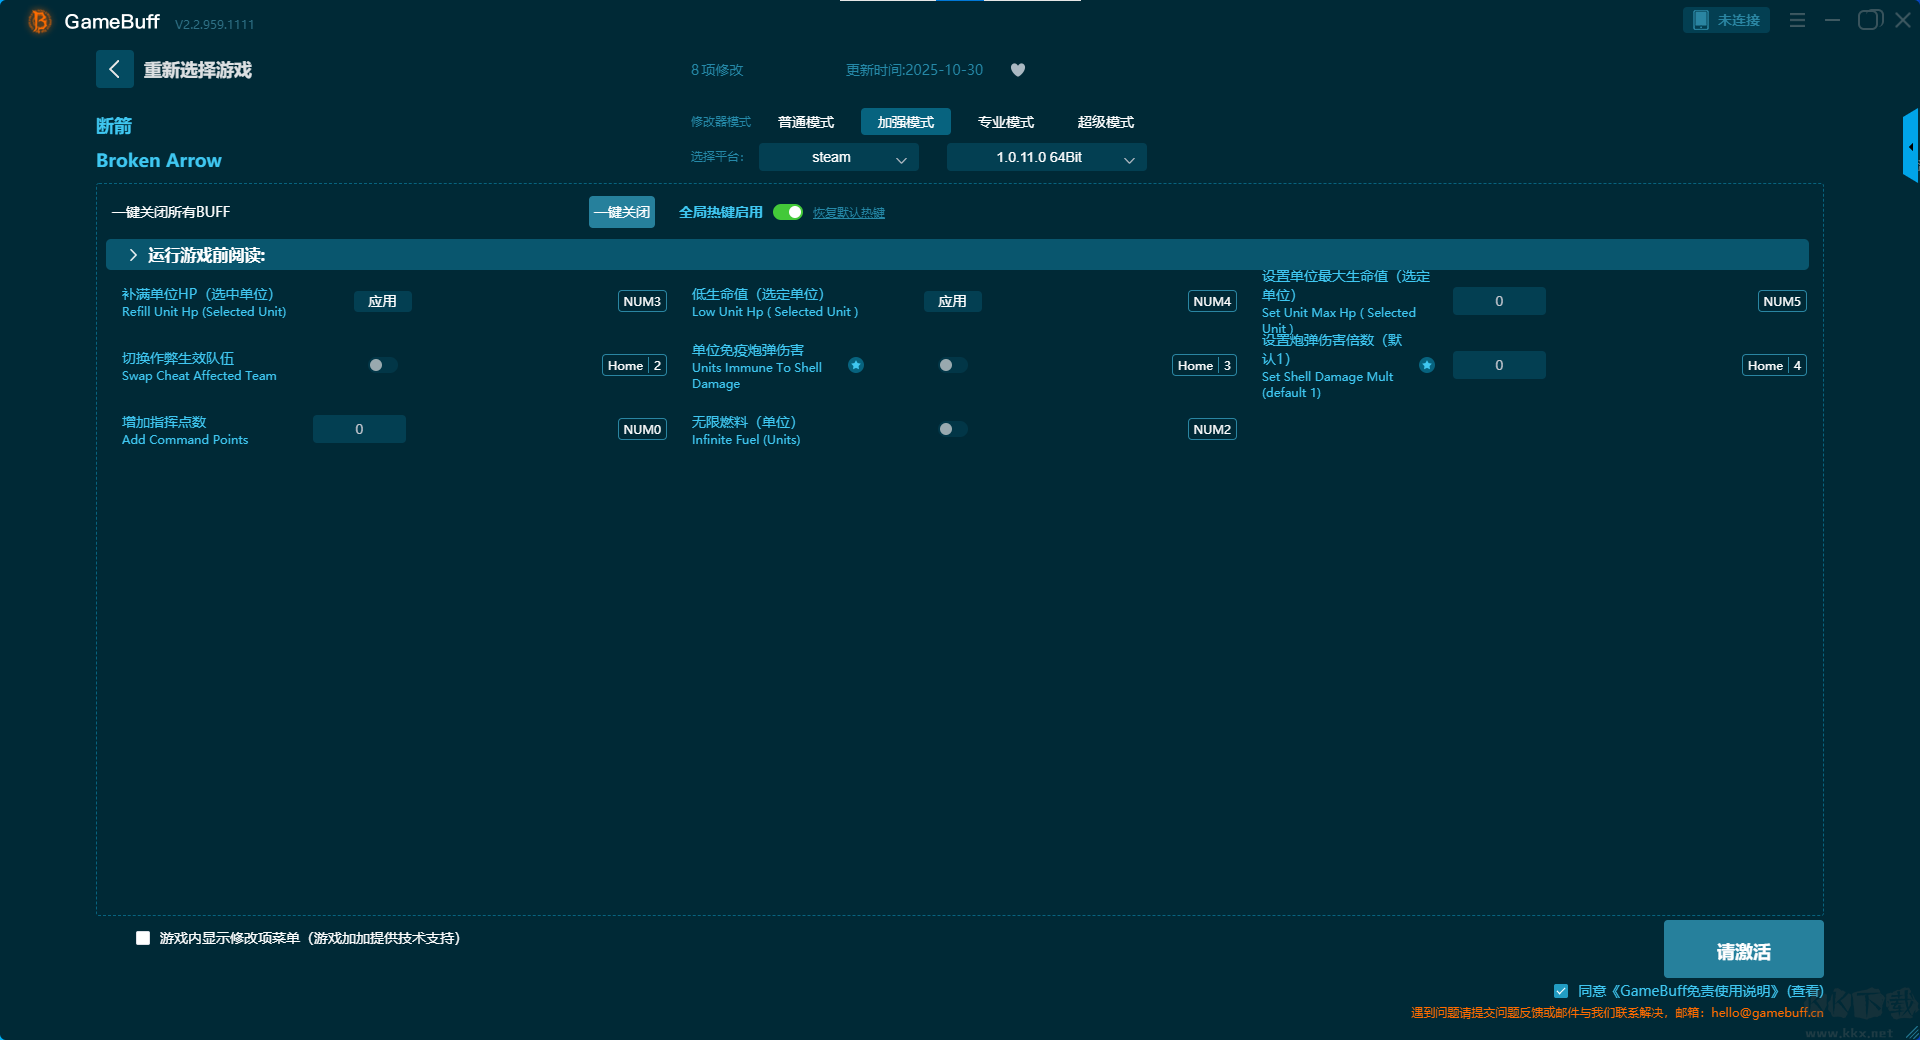1920x1040 pixels.
Task: Expand the blue side panel handle on right edge
Action: pyautogui.click(x=1910, y=146)
